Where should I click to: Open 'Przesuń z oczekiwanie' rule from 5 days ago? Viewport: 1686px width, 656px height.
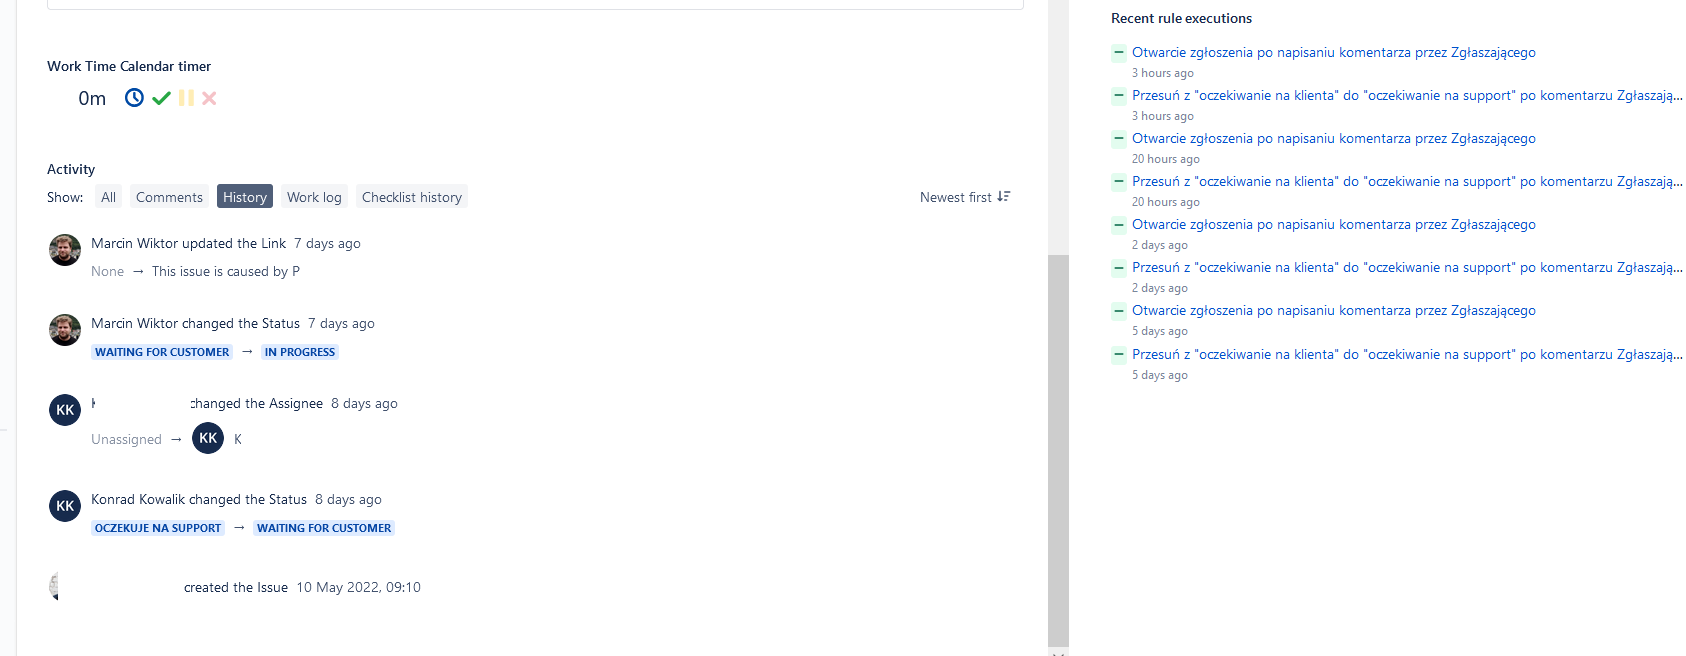coord(1407,354)
